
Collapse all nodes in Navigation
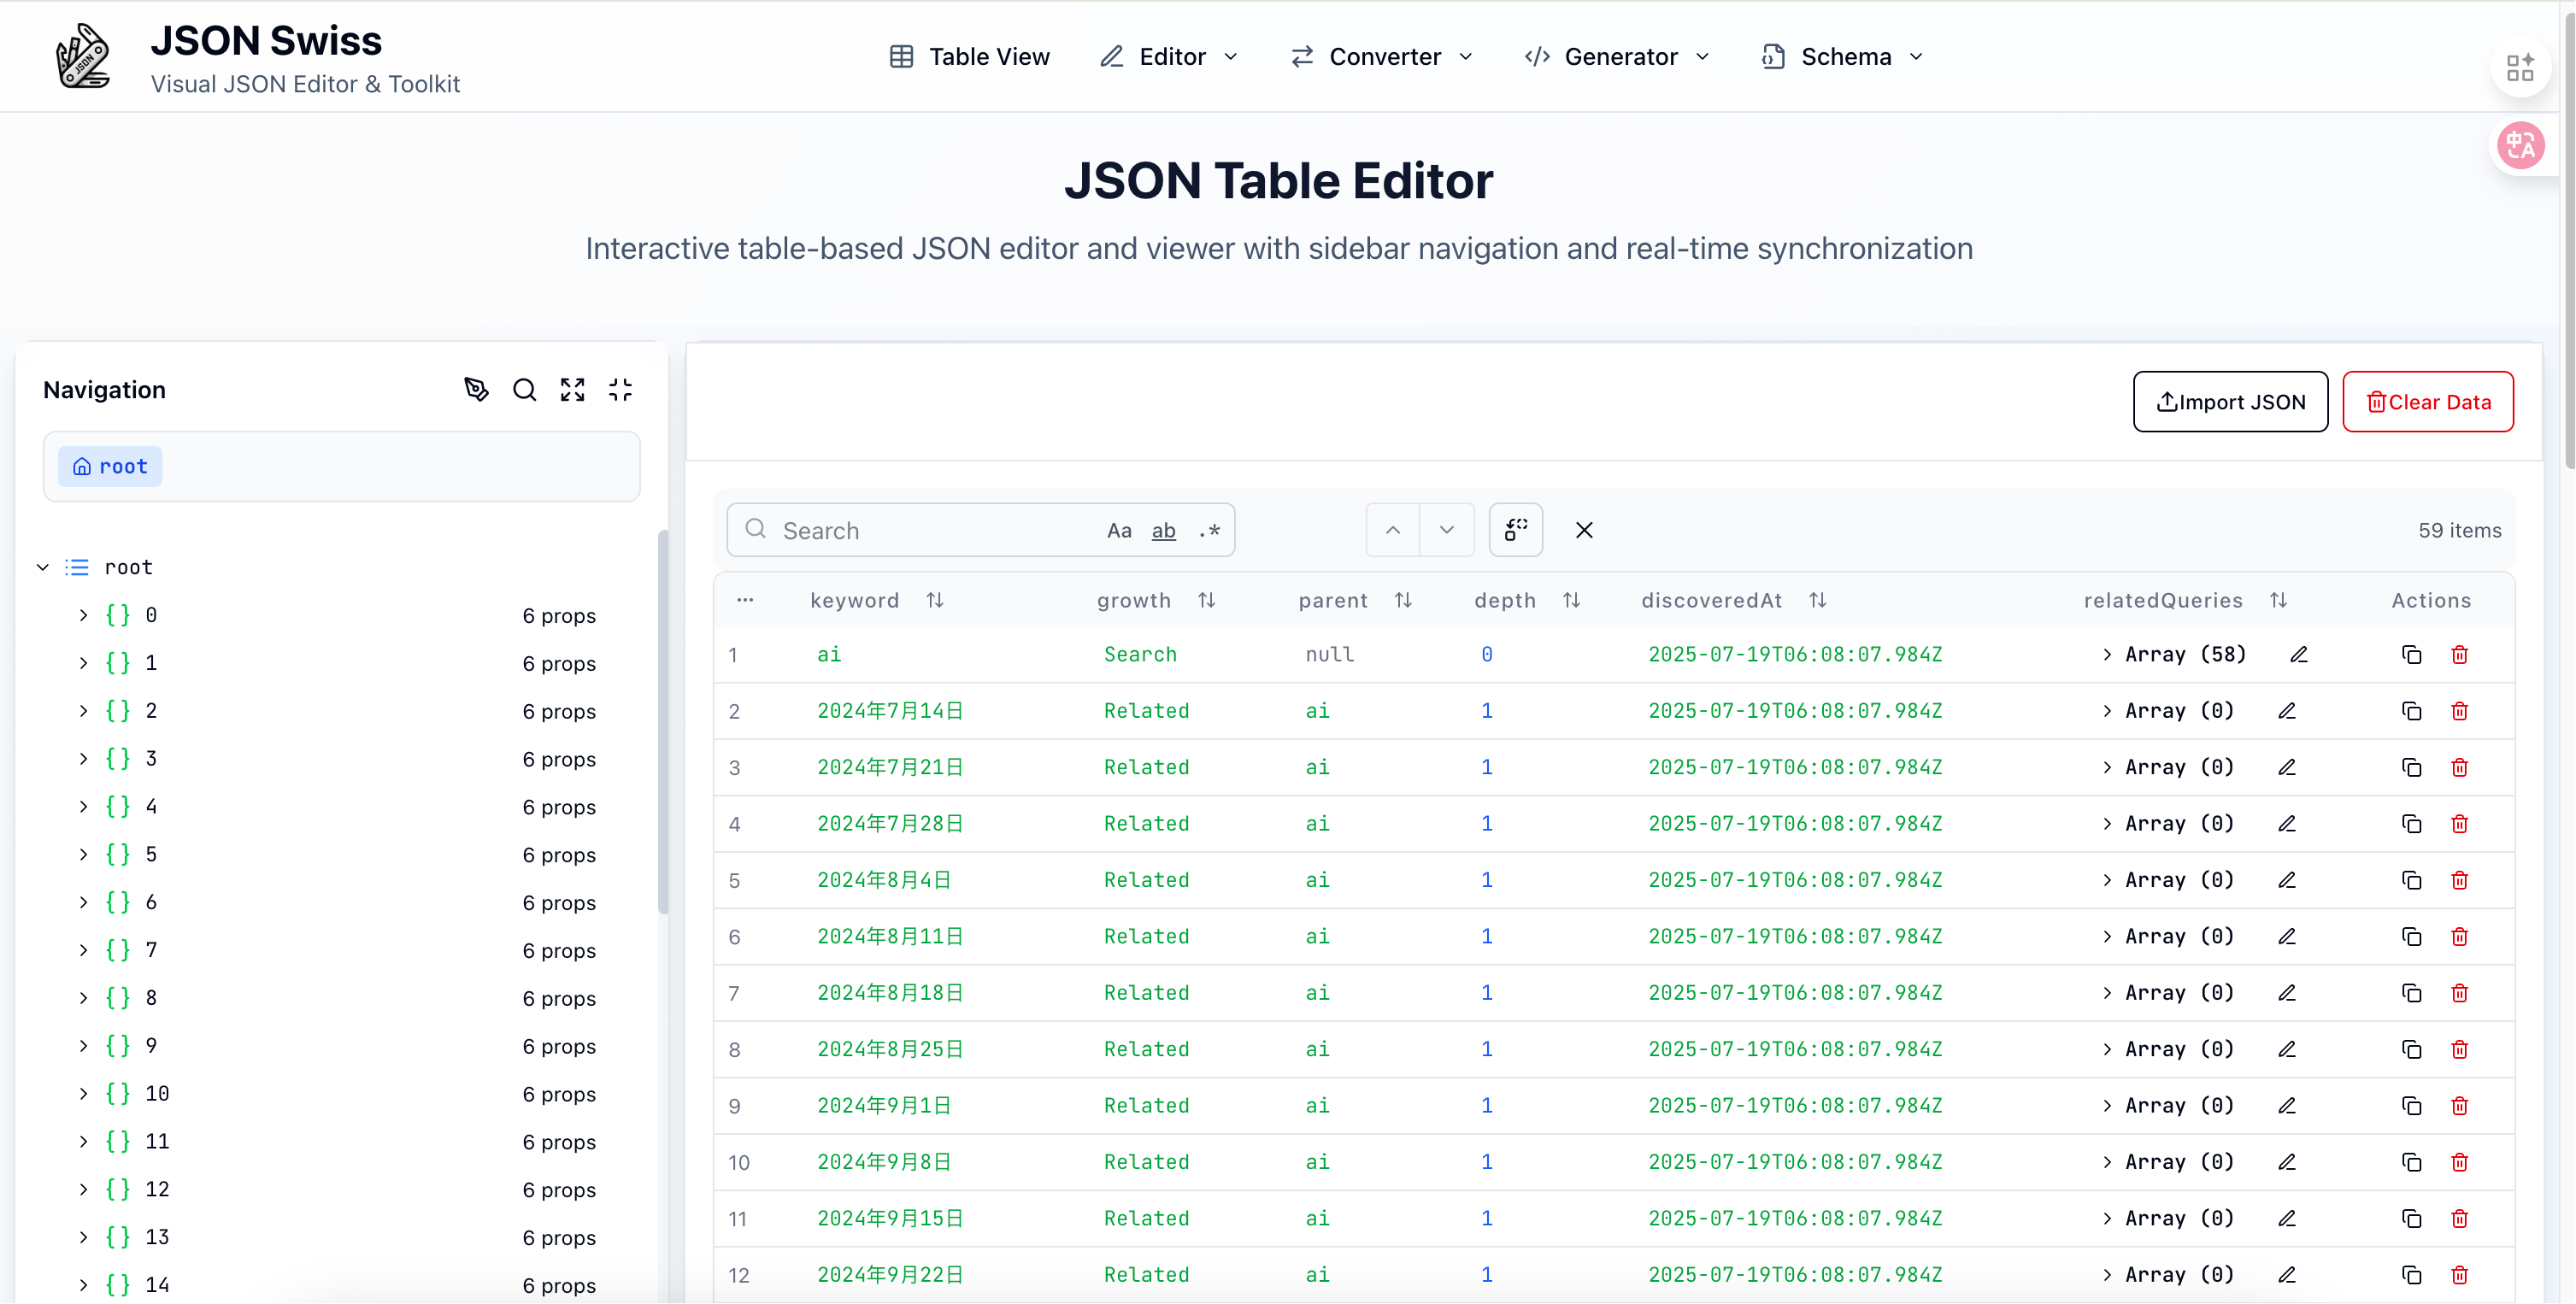click(620, 390)
